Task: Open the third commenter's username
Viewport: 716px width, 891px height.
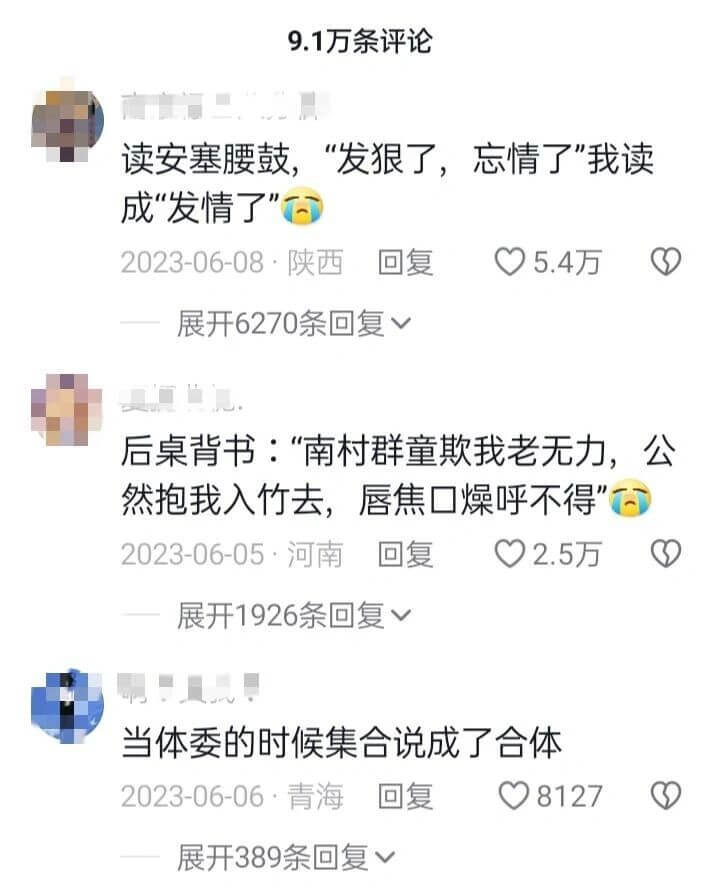Action: click(189, 688)
